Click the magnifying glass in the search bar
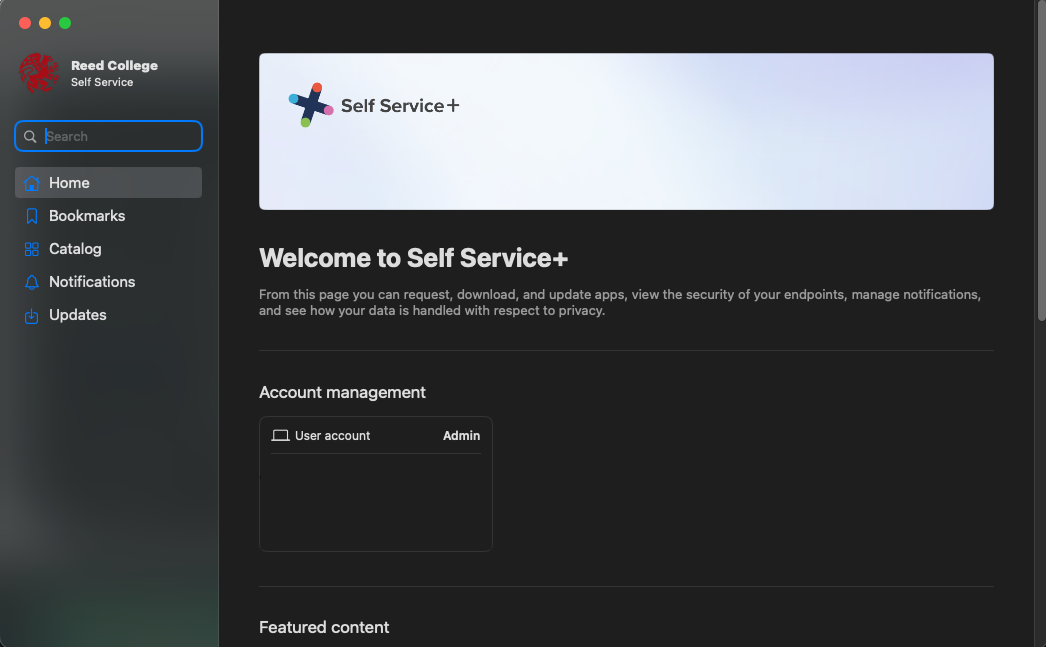This screenshot has height=647, width=1046. coord(30,136)
